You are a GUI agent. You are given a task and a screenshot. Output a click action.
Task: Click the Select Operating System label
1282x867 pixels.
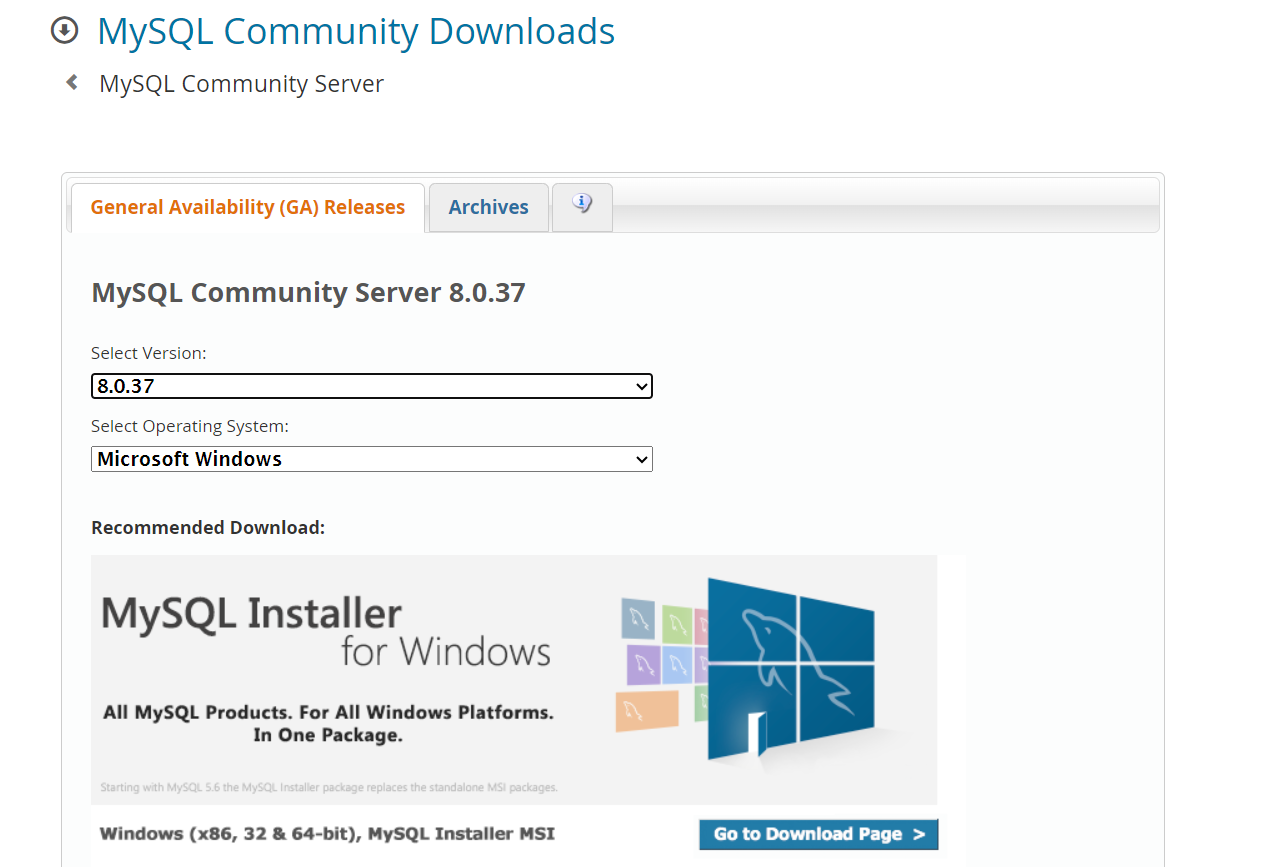[x=190, y=426]
